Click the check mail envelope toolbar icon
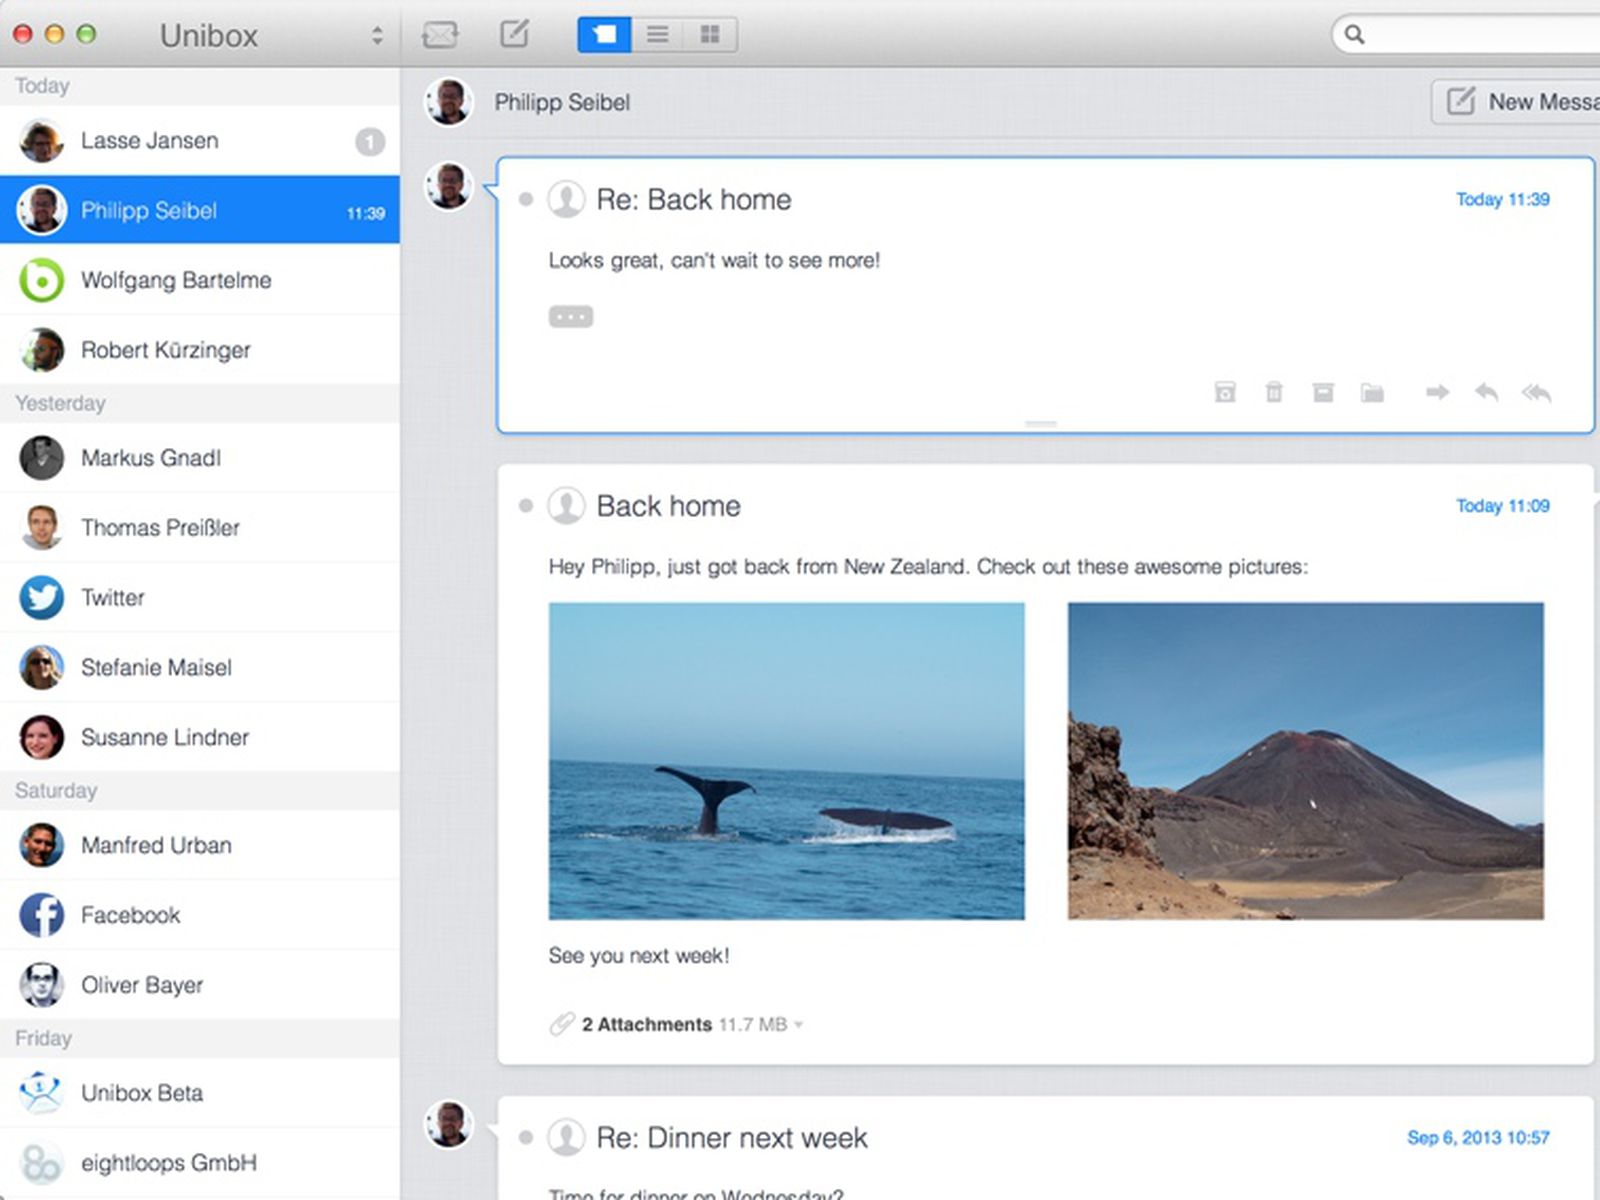 point(440,35)
